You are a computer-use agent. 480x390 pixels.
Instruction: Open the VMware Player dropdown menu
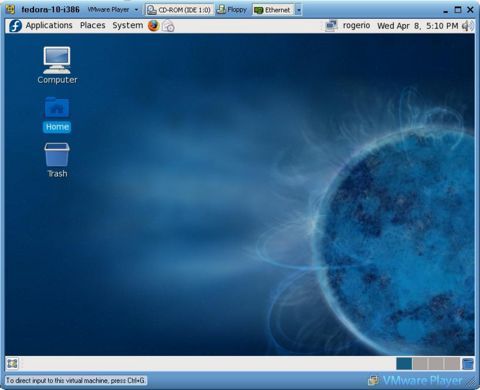[113, 10]
